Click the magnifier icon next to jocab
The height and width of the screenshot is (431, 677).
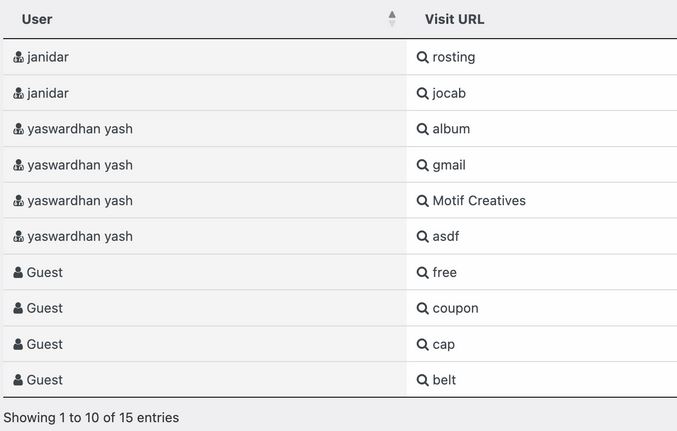pyautogui.click(x=422, y=93)
